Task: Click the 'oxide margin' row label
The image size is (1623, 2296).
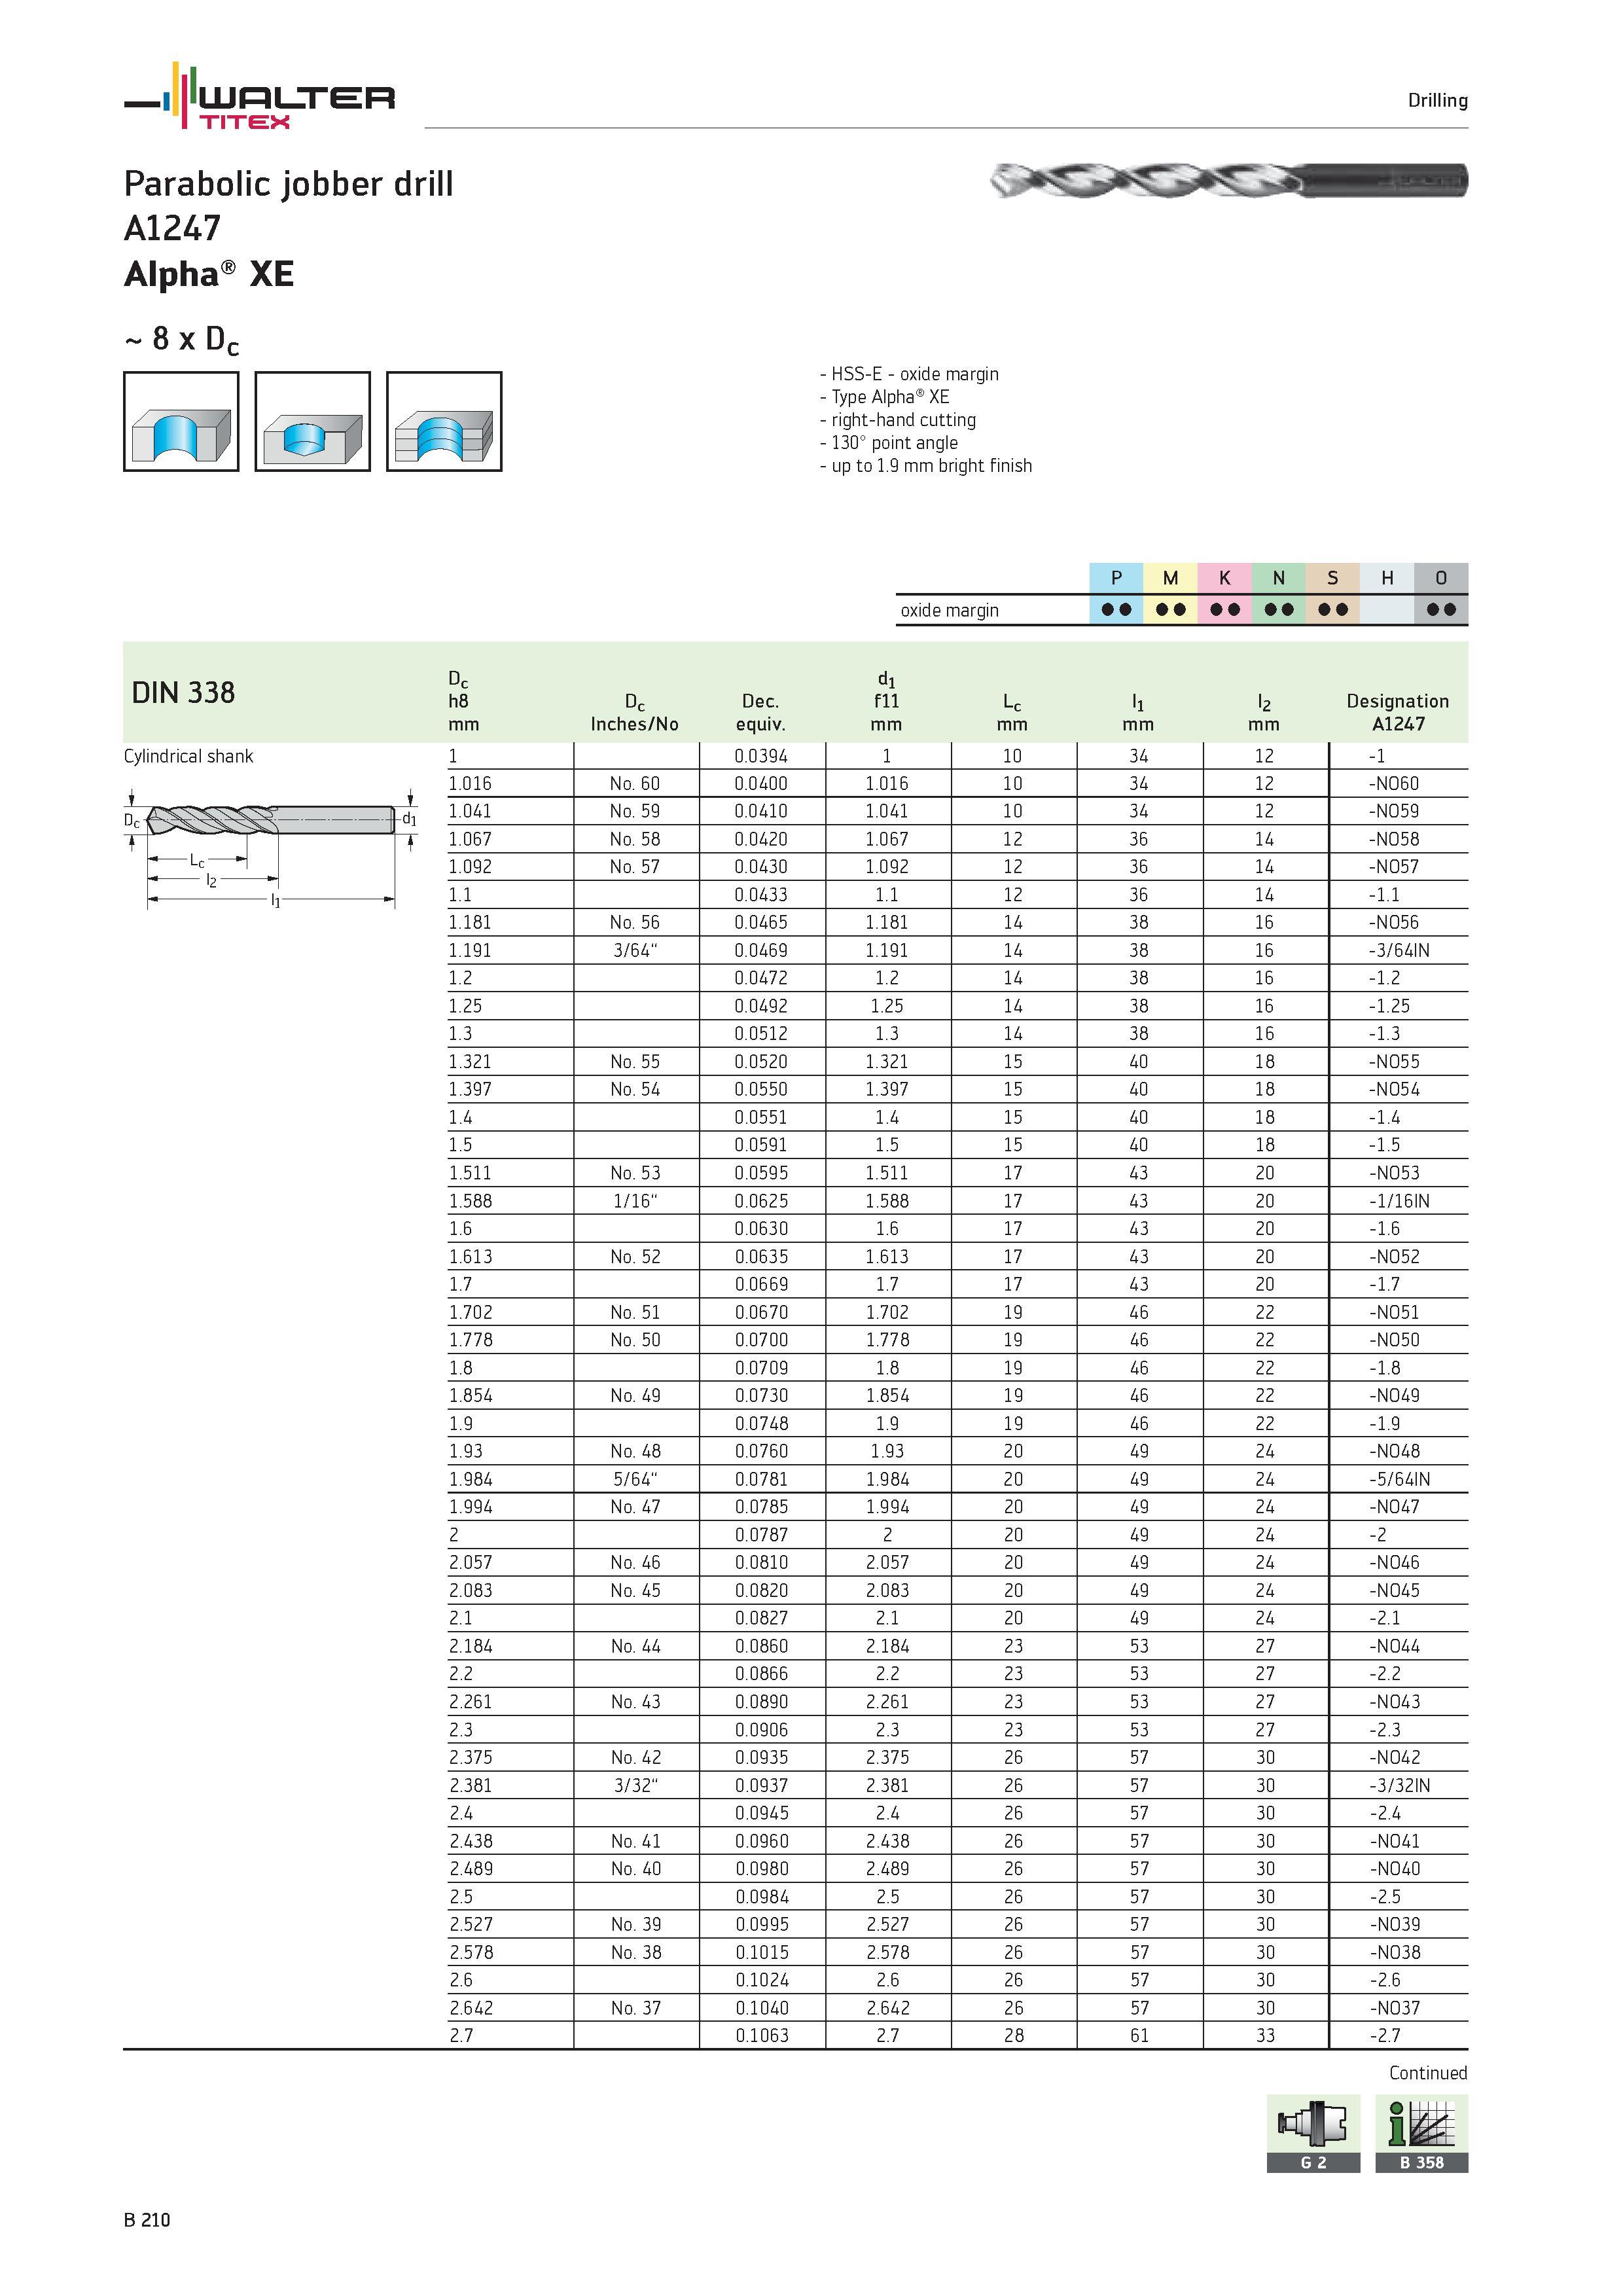Action: (949, 610)
